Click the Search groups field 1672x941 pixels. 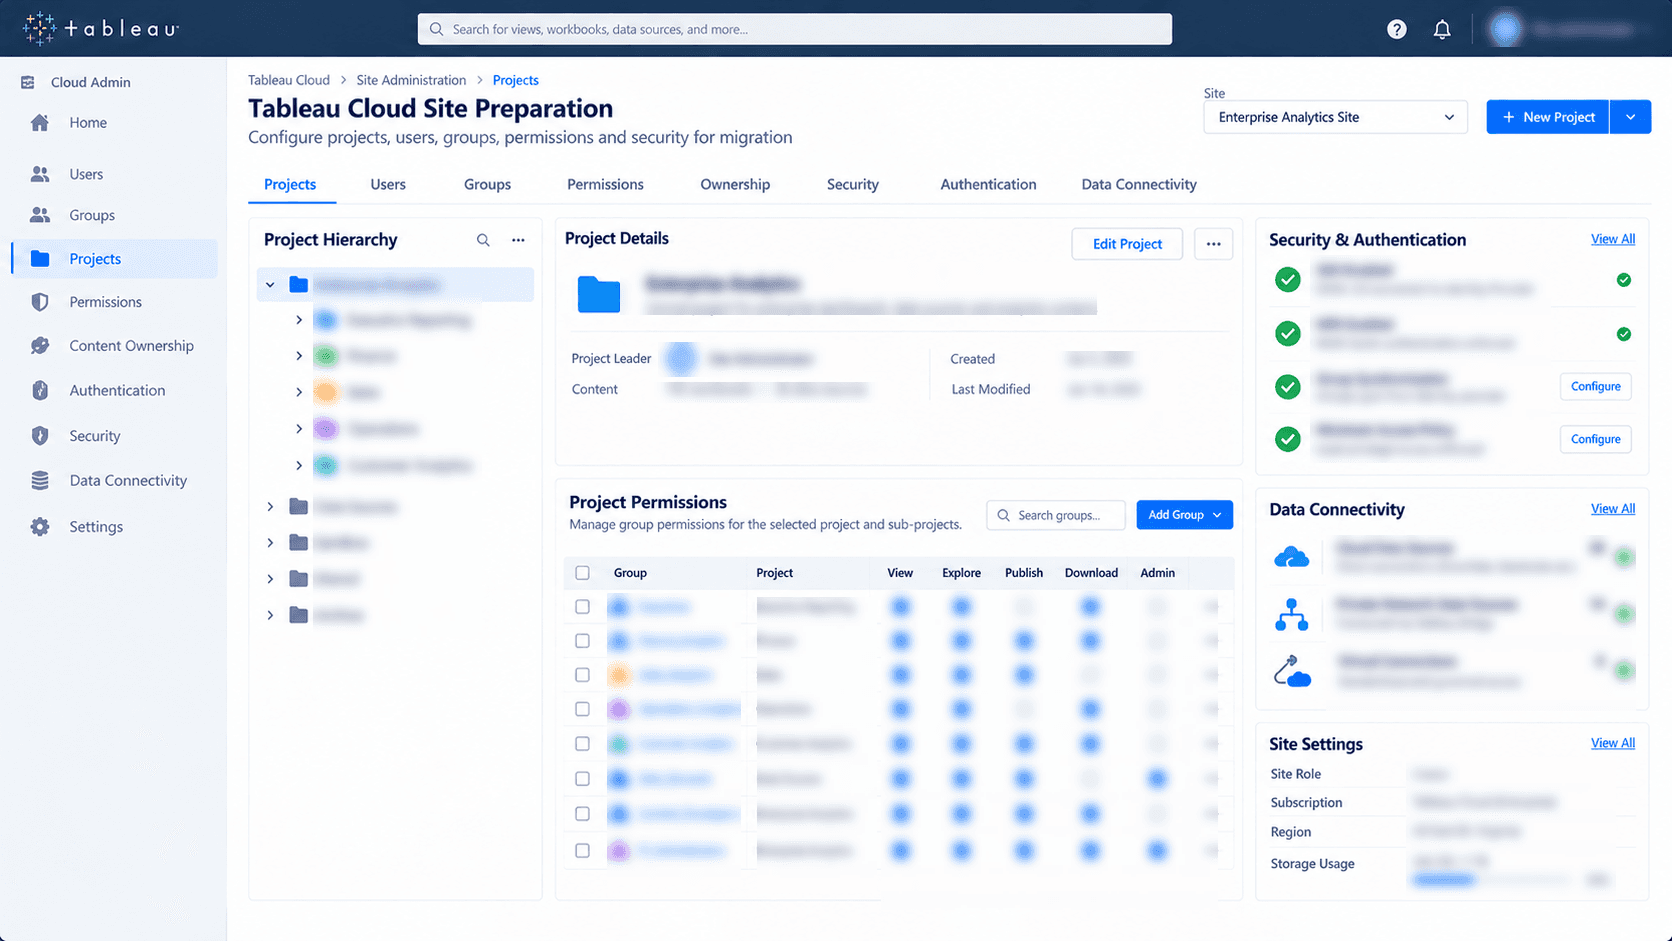(1056, 515)
